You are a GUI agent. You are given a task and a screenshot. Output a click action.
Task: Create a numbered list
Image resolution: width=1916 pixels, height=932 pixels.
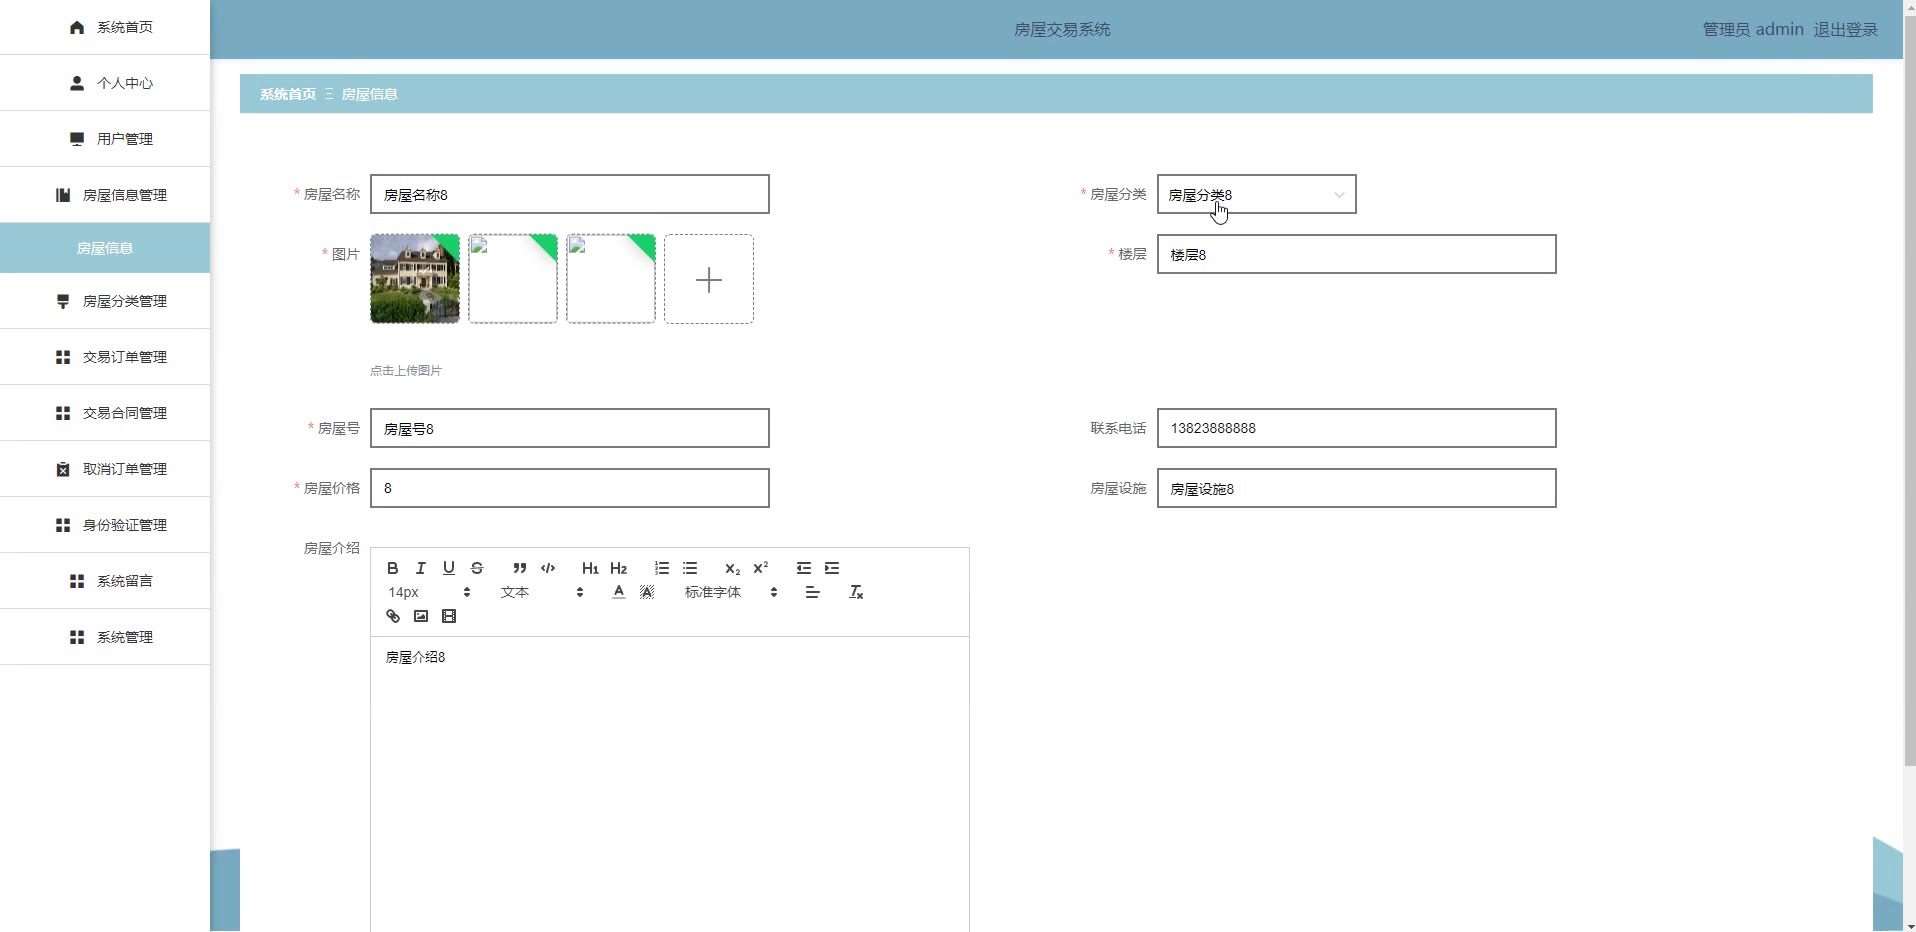point(662,568)
